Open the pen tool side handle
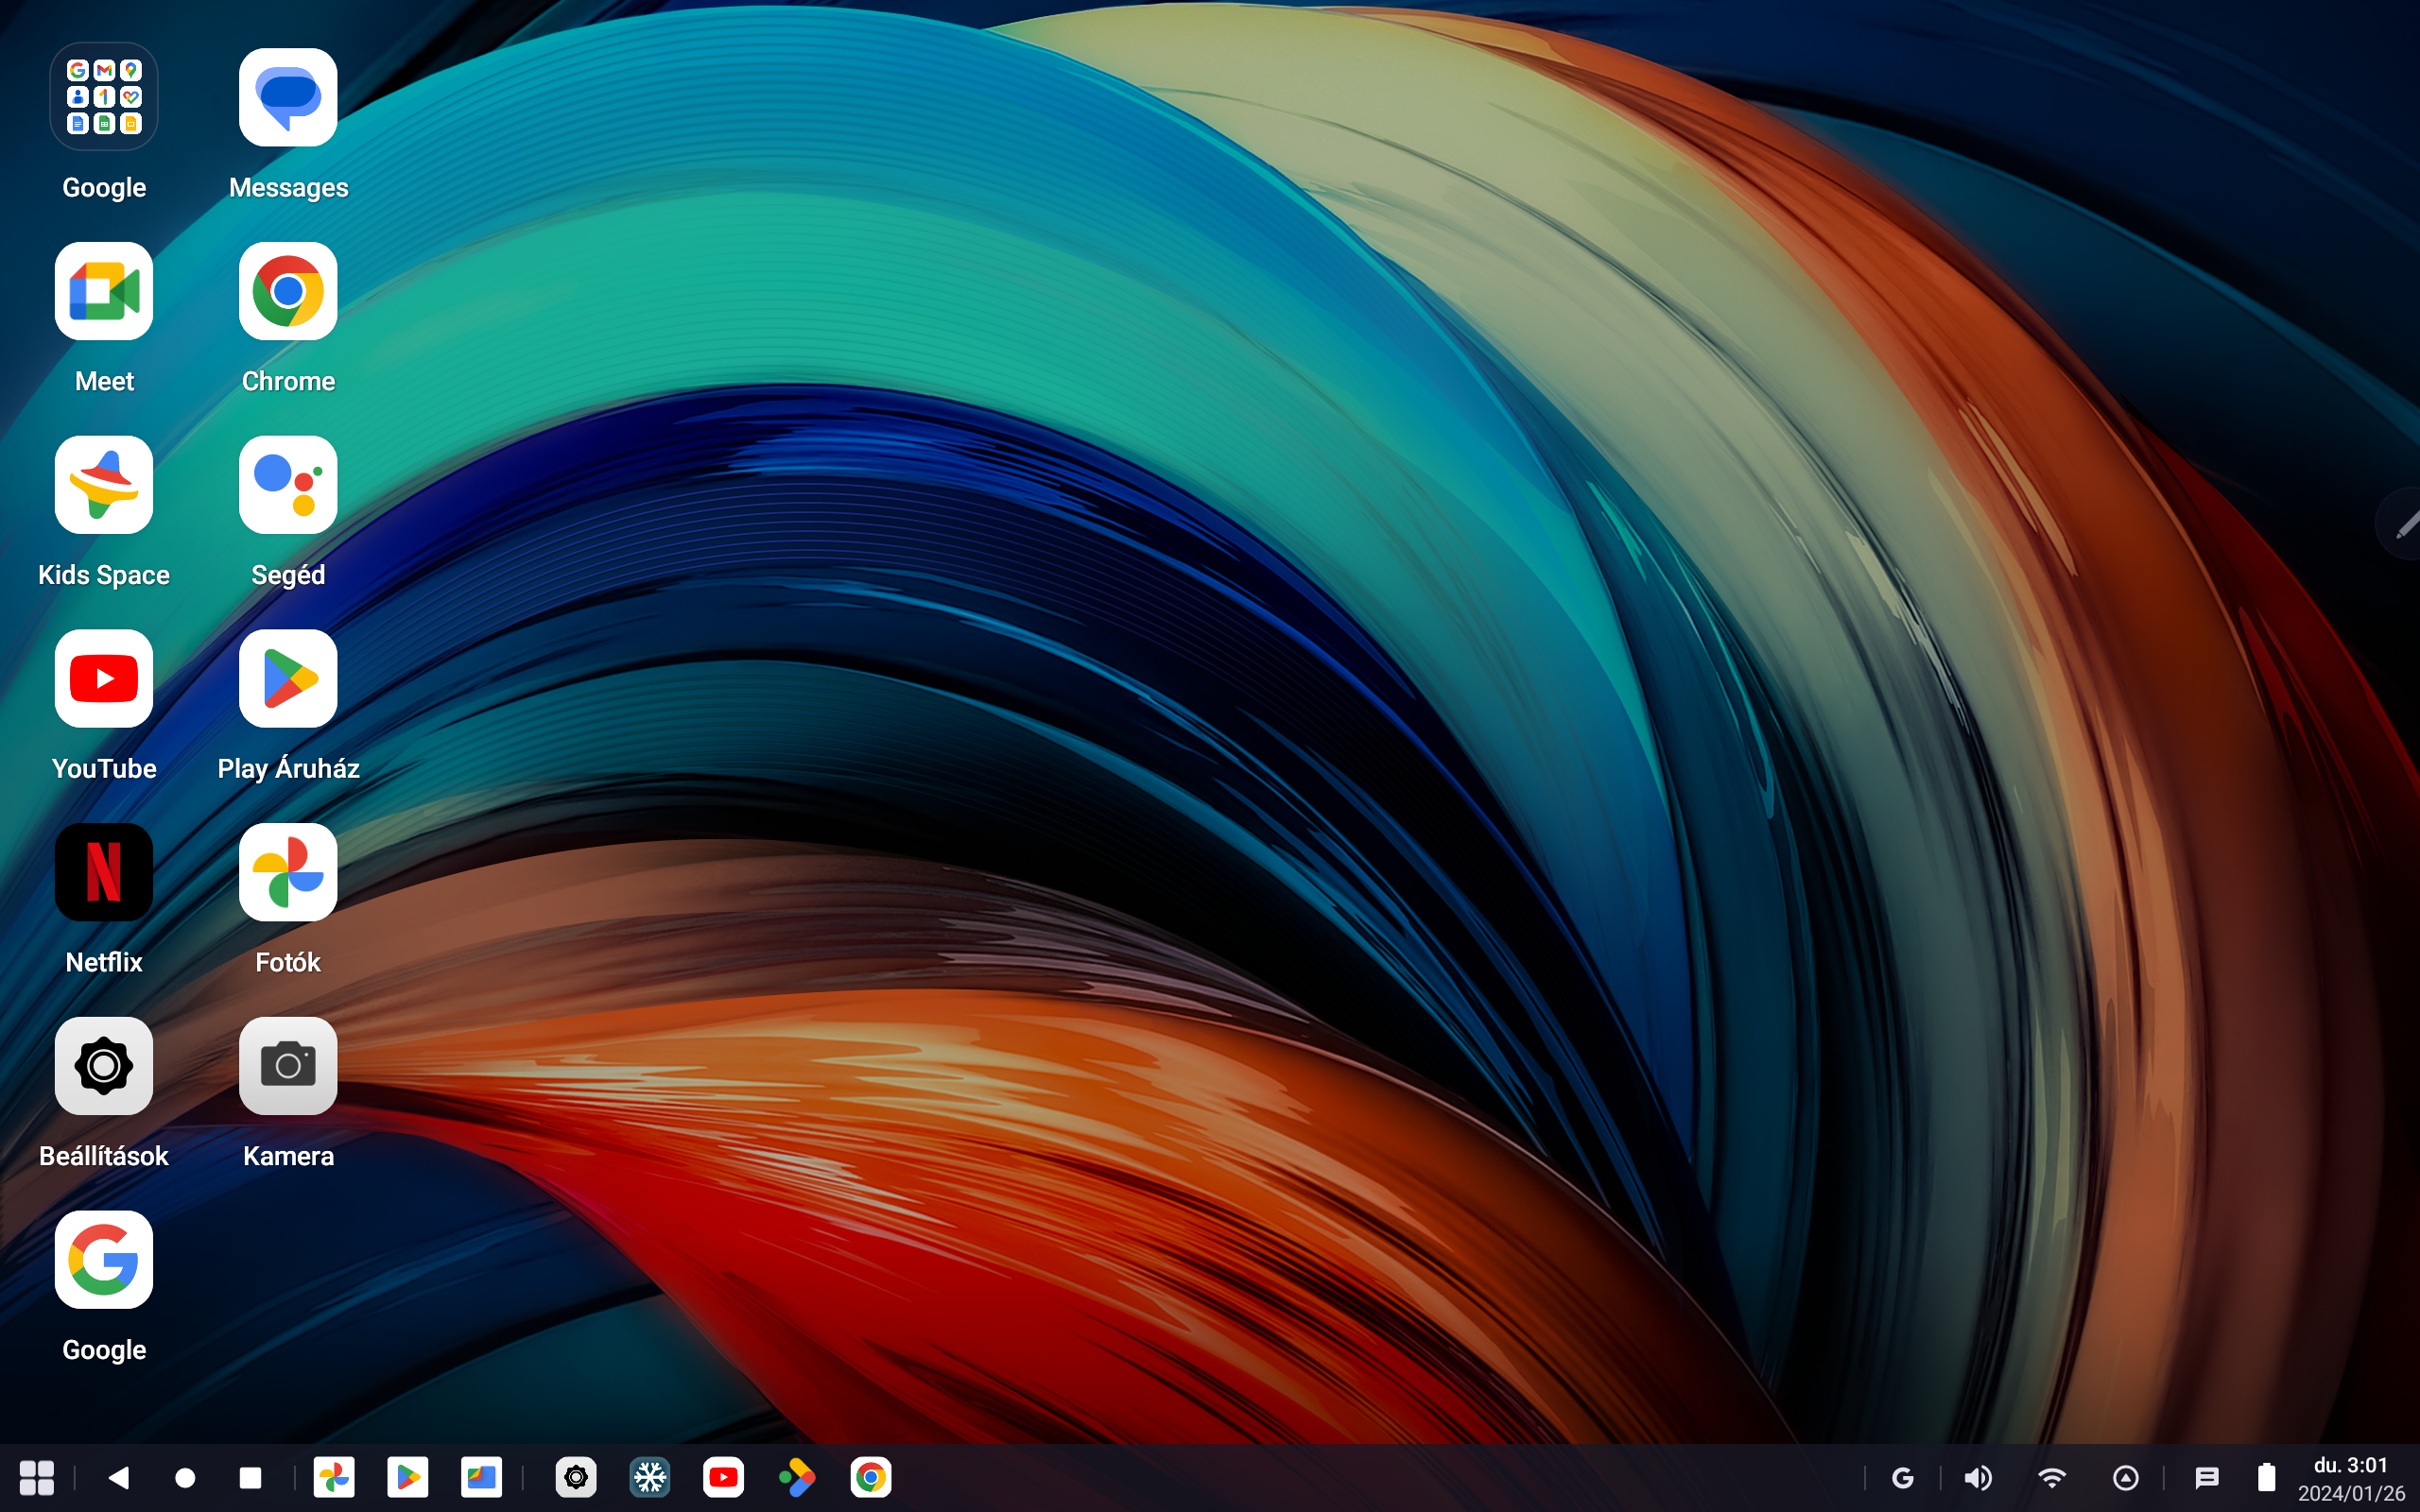 coord(2402,524)
